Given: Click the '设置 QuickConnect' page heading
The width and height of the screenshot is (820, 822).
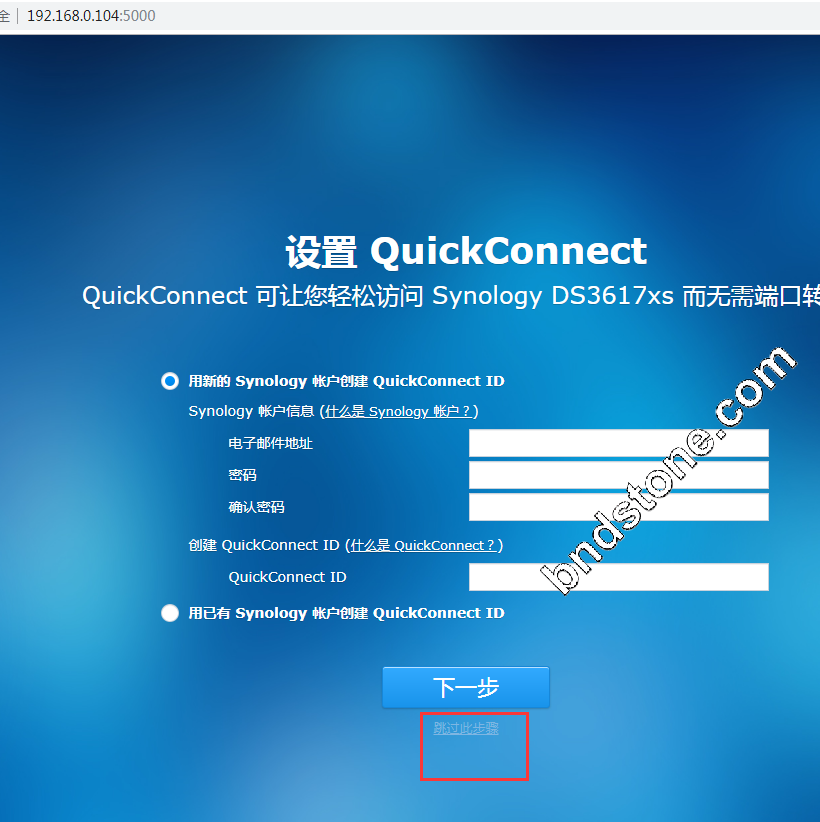Looking at the screenshot, I should click(466, 252).
